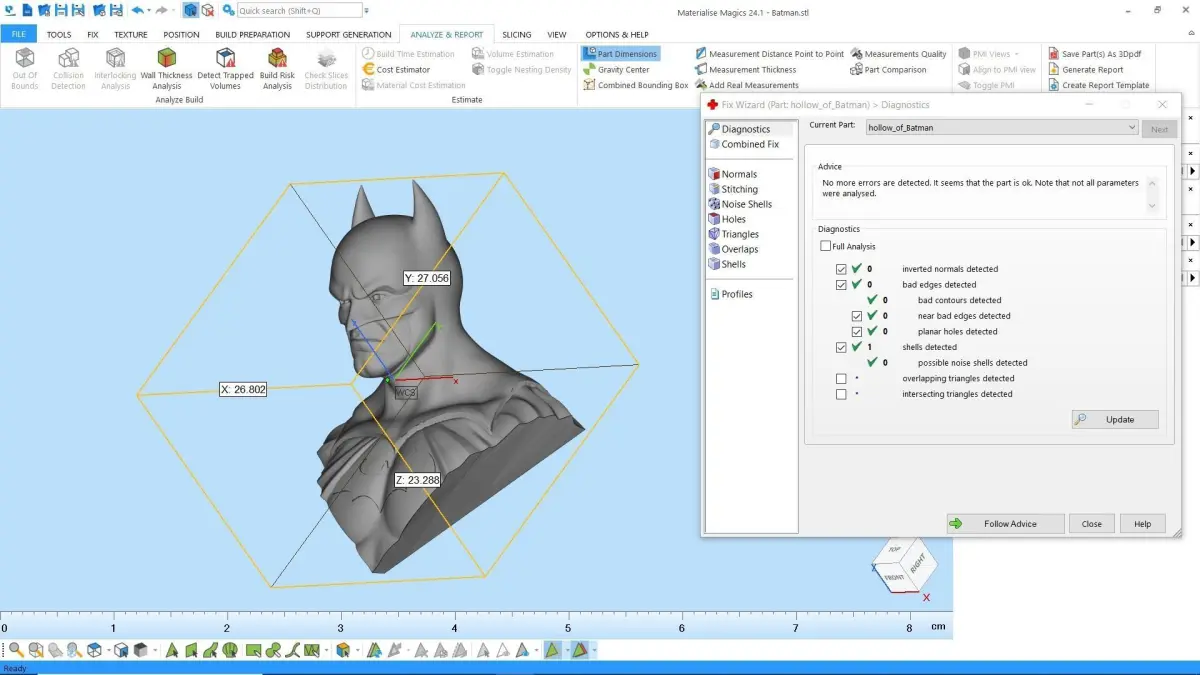Click the Undo arrow in quick toolbar
The height and width of the screenshot is (675, 1200).
pos(137,10)
